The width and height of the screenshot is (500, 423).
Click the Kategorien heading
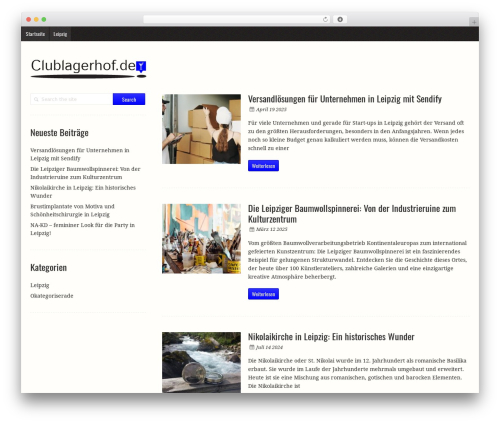coord(48,268)
